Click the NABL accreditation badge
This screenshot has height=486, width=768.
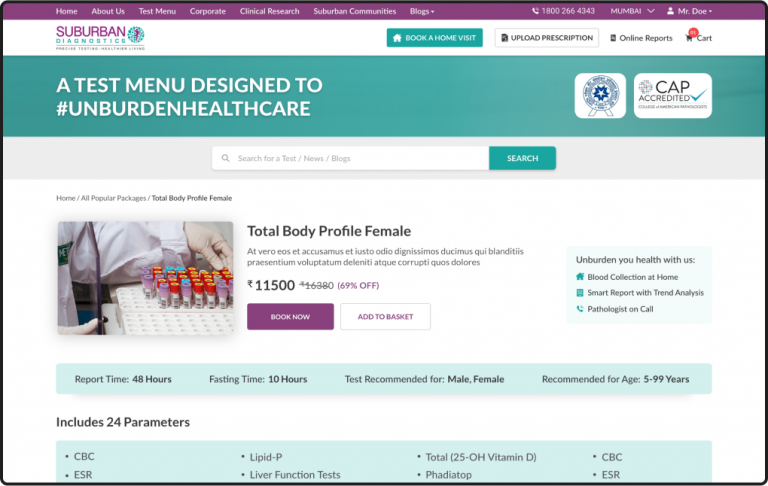pos(600,96)
